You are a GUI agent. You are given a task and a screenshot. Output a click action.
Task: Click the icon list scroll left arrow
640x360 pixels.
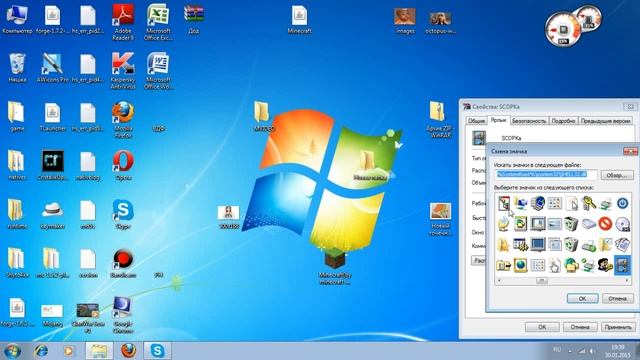click(499, 280)
